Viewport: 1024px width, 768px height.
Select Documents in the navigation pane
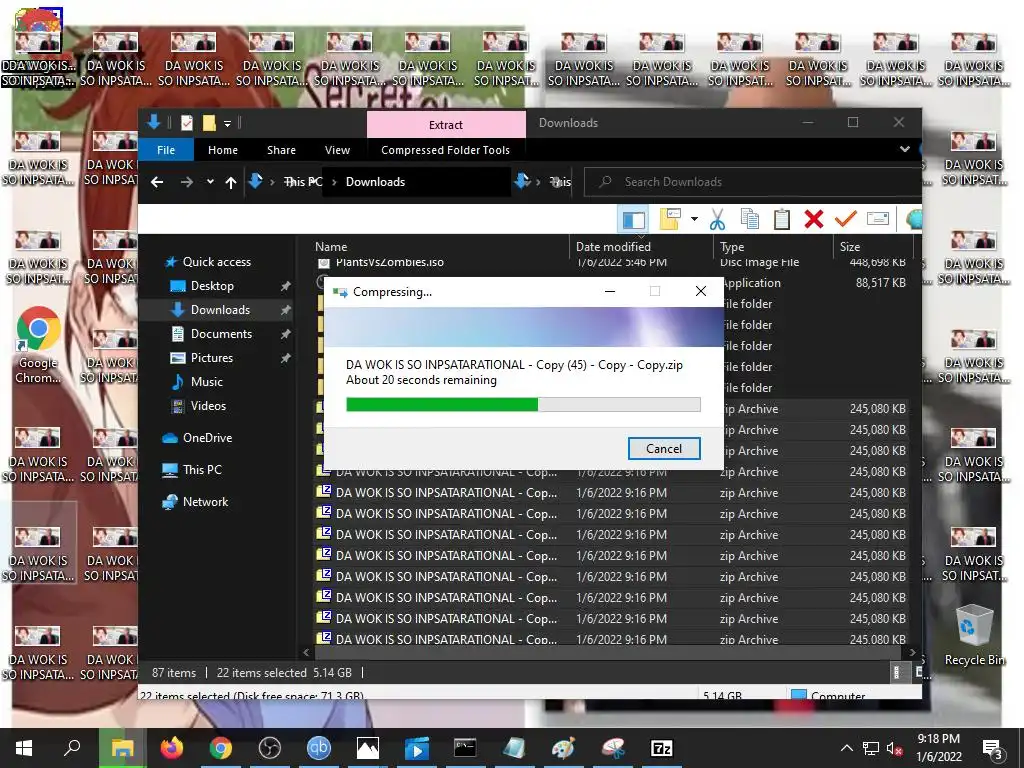click(221, 334)
